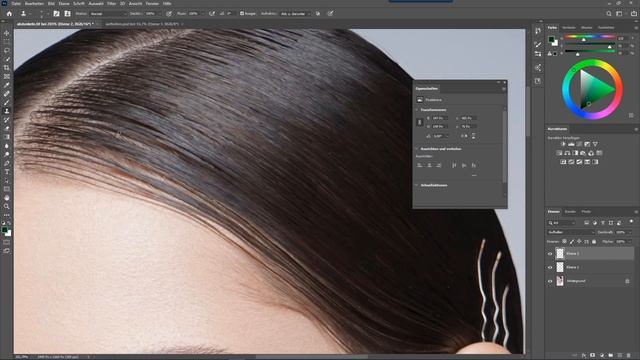
Task: Add a Hue/Saturation adjustment icon
Action: tap(559, 153)
